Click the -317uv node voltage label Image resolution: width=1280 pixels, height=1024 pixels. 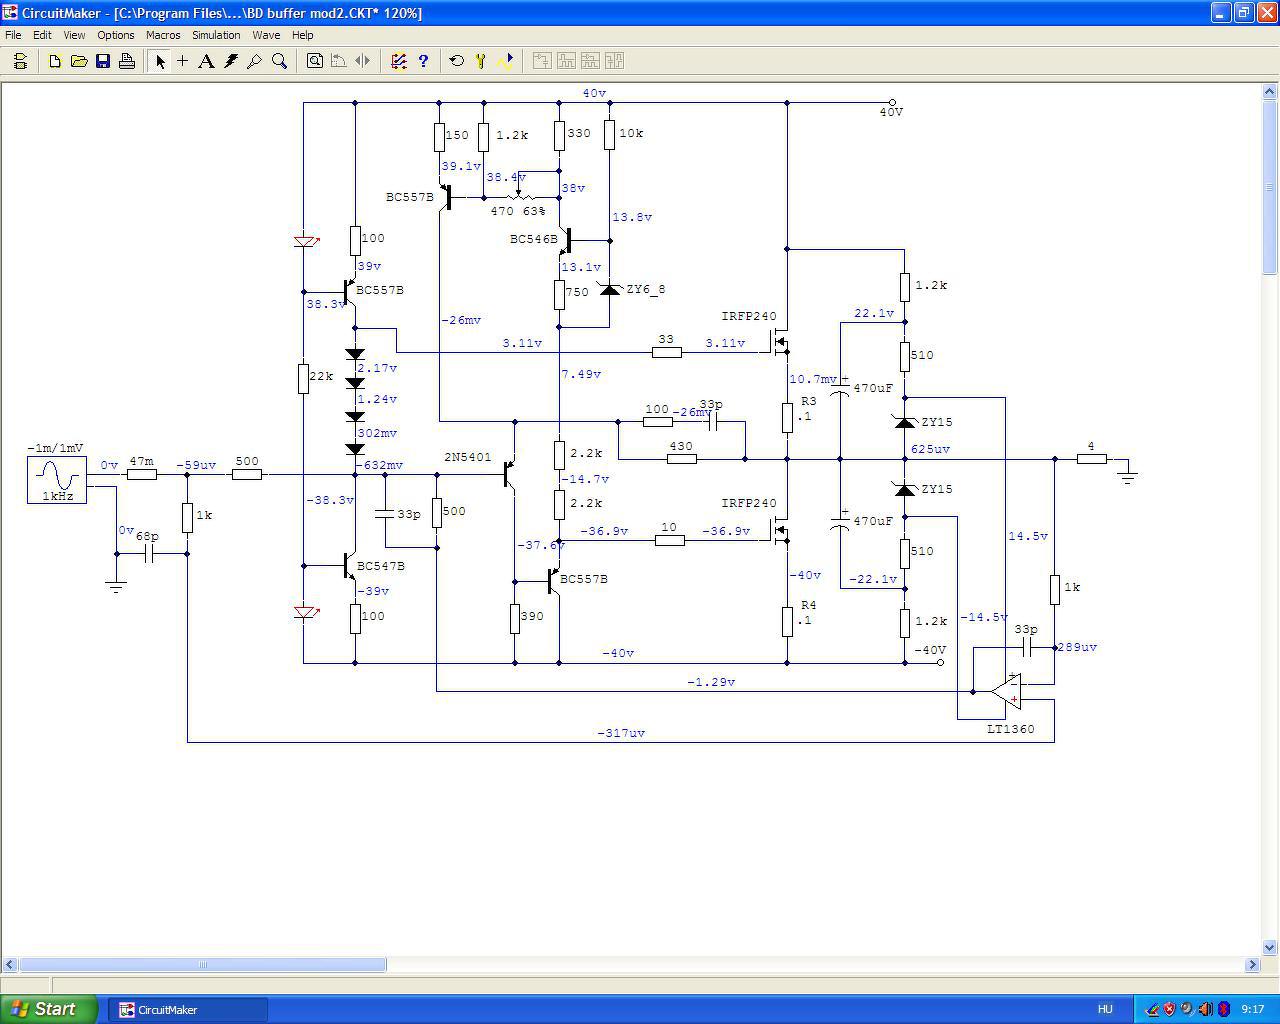621,733
